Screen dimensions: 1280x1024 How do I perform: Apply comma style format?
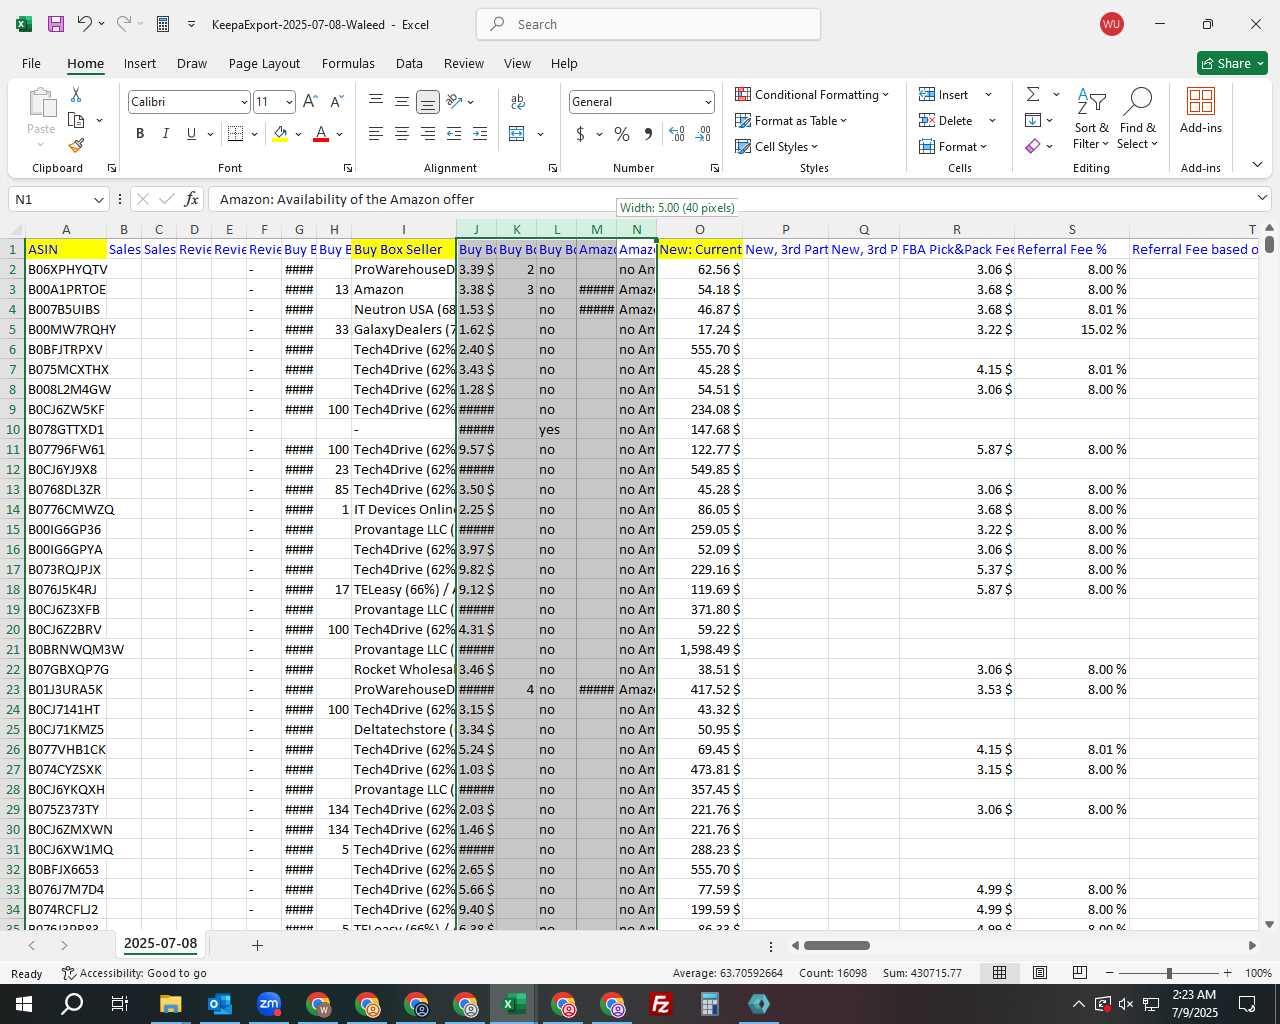tap(648, 134)
